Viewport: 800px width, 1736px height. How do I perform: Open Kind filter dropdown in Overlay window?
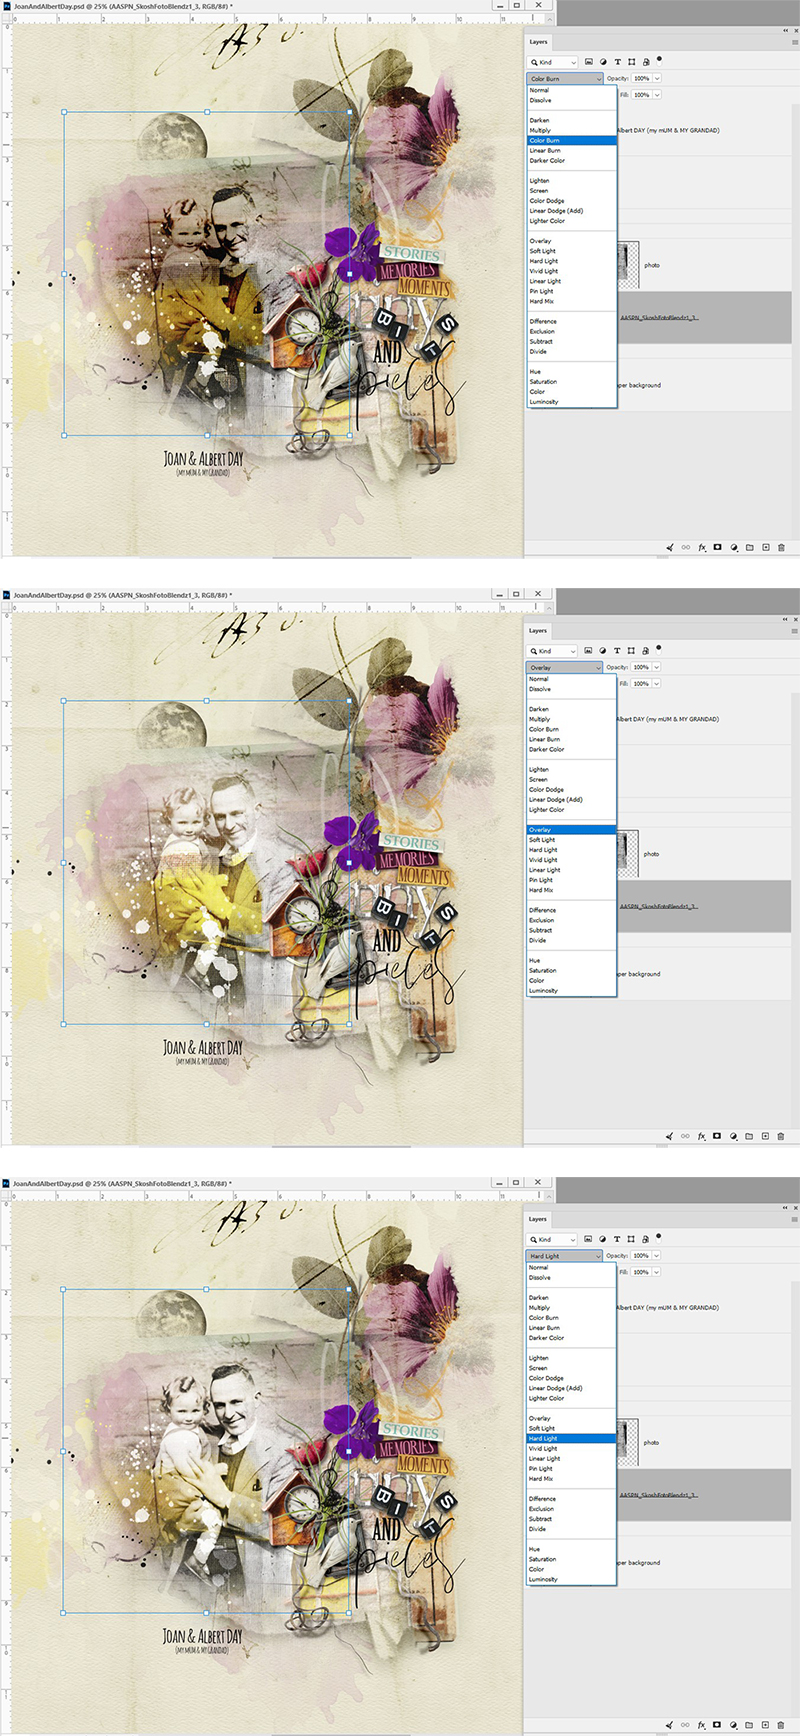[x=553, y=651]
